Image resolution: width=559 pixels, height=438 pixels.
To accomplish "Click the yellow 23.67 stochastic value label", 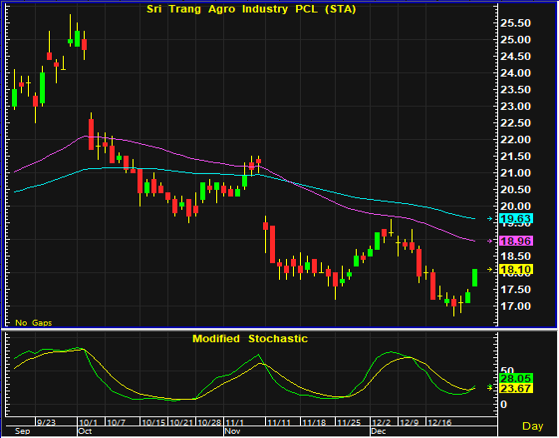I will tap(516, 388).
